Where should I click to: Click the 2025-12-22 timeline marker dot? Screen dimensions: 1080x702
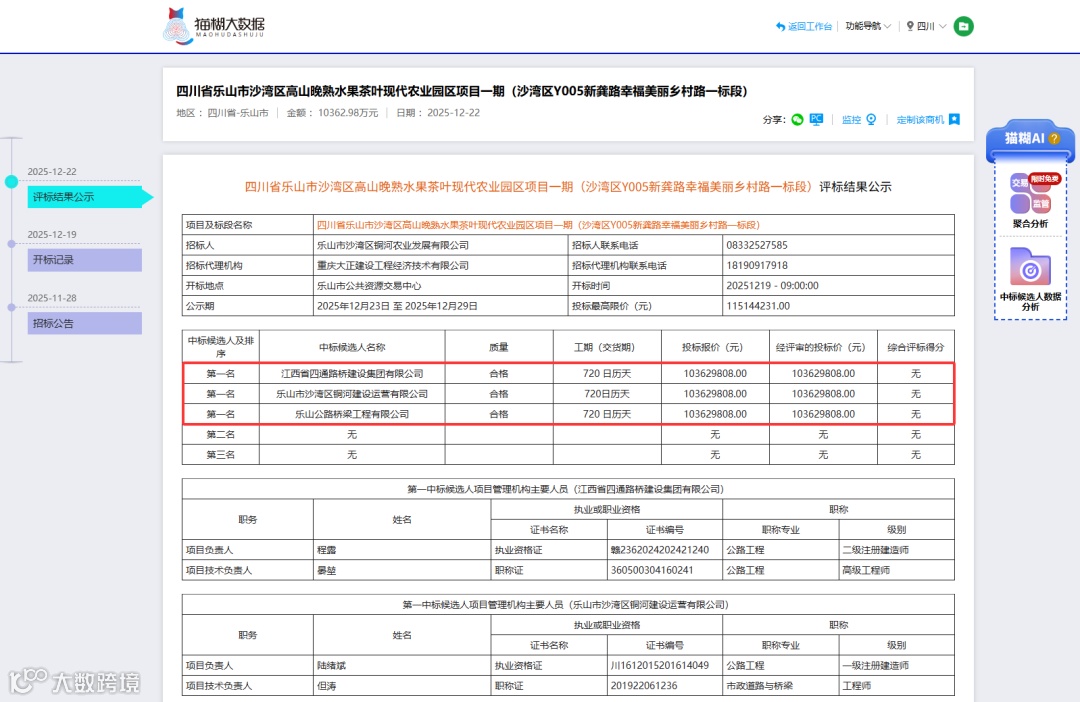click(x=11, y=182)
